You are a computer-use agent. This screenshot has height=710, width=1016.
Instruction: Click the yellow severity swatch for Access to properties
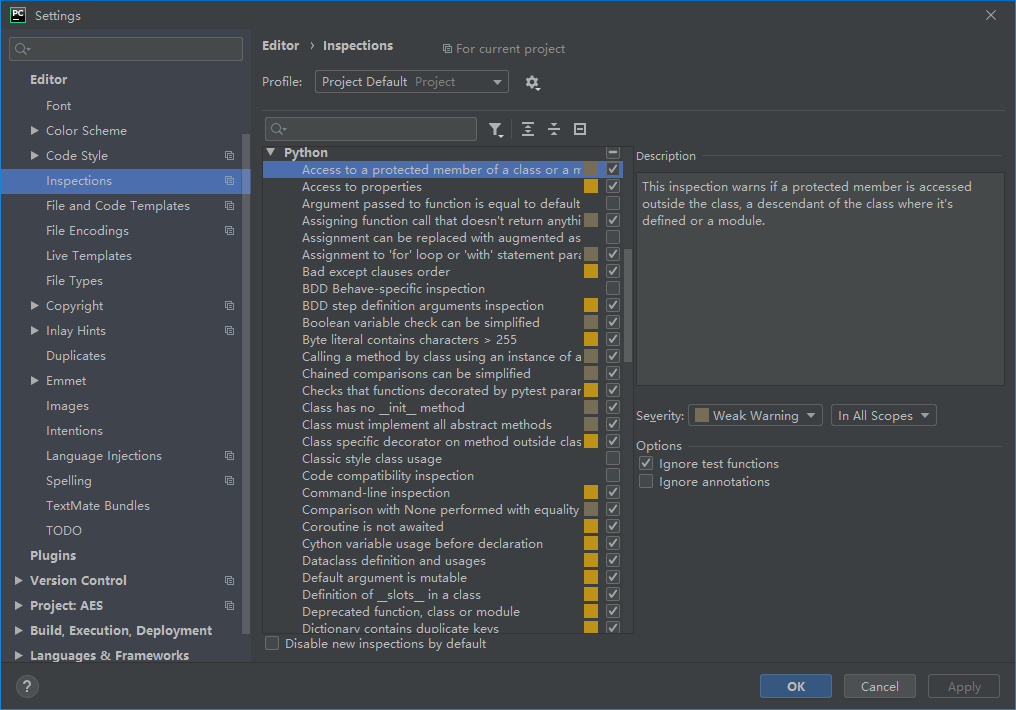(x=591, y=187)
